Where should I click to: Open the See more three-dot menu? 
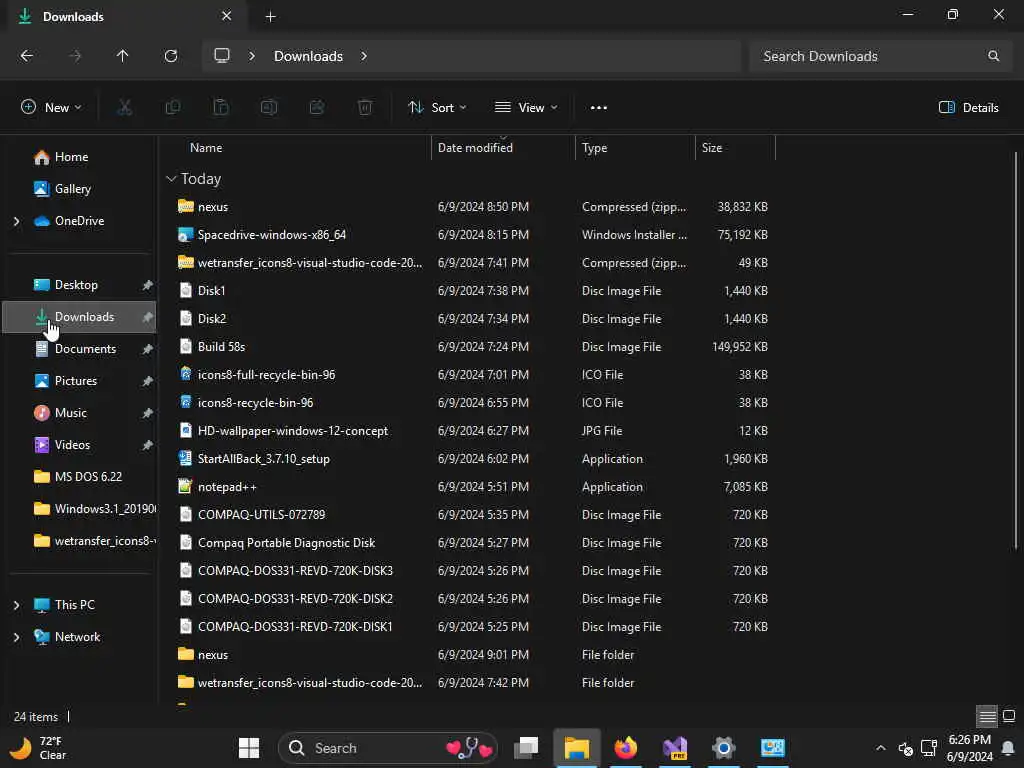coord(599,108)
